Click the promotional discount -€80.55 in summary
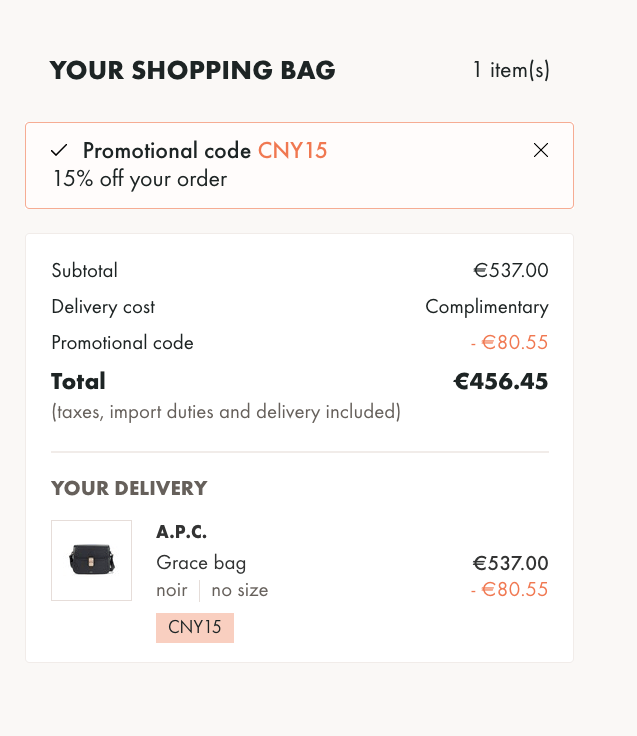 [x=509, y=343]
